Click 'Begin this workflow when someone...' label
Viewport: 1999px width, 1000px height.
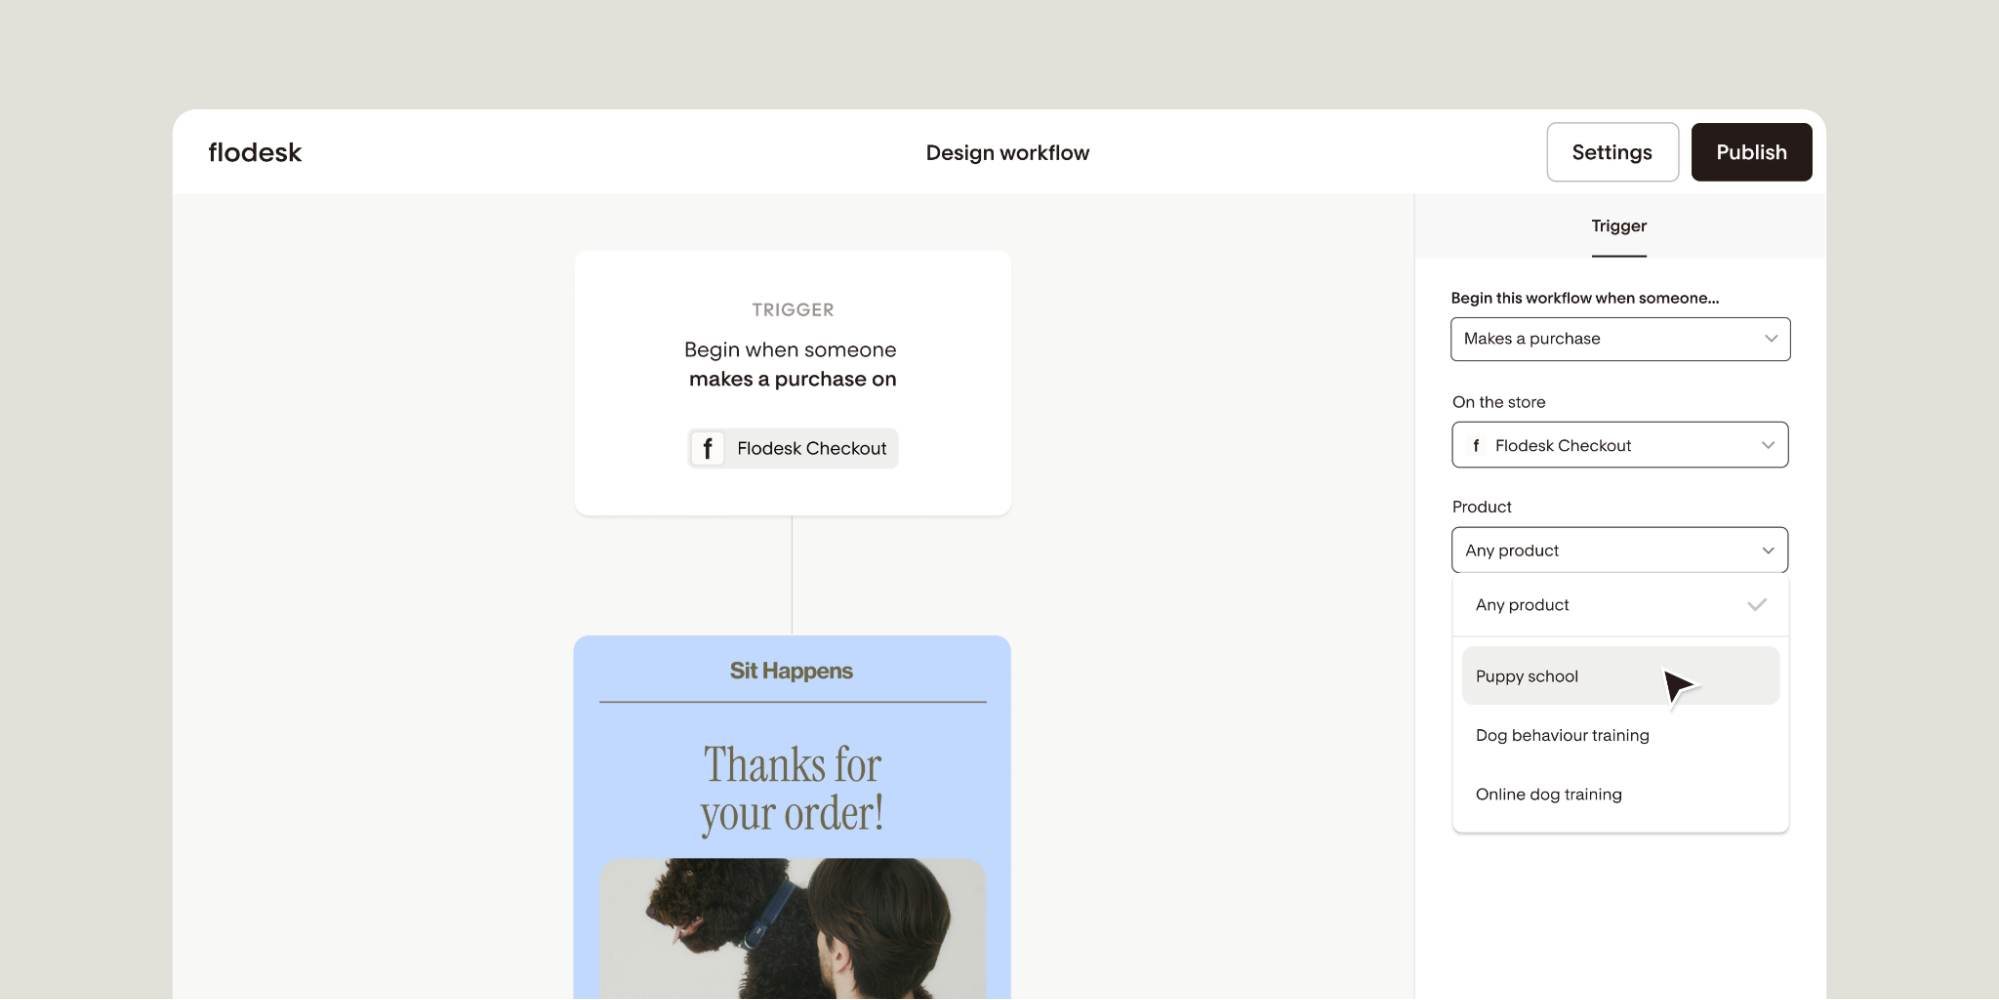[x=1585, y=298]
